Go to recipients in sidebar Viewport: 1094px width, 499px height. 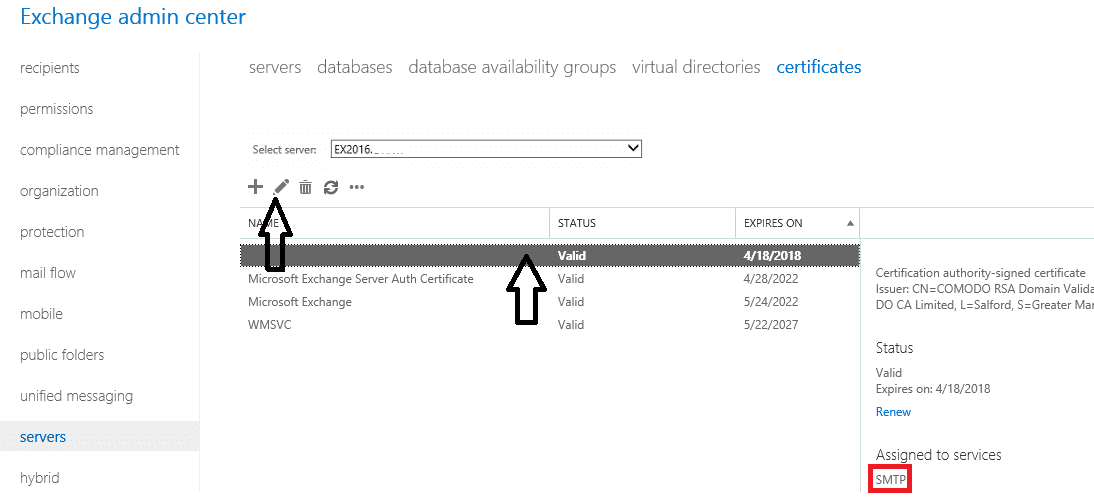(x=50, y=68)
